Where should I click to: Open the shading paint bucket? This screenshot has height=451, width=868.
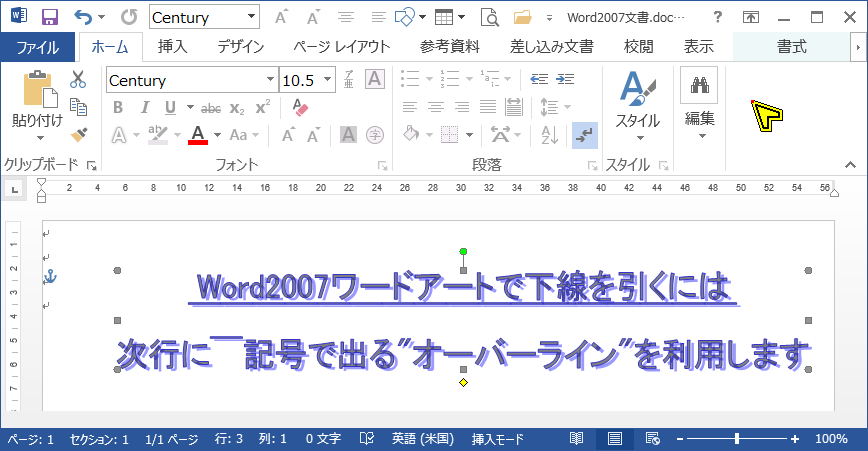point(411,134)
